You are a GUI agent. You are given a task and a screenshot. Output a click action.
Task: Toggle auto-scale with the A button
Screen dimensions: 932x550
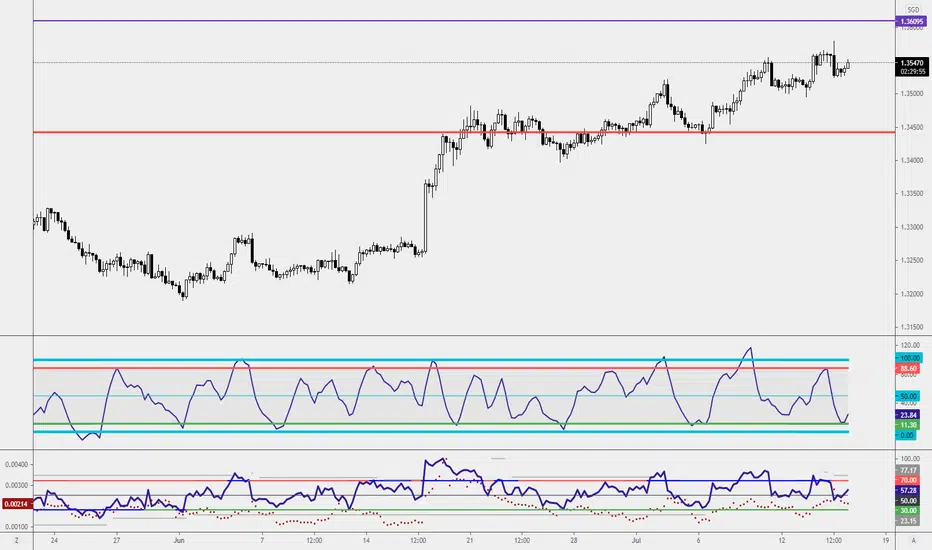click(x=913, y=540)
